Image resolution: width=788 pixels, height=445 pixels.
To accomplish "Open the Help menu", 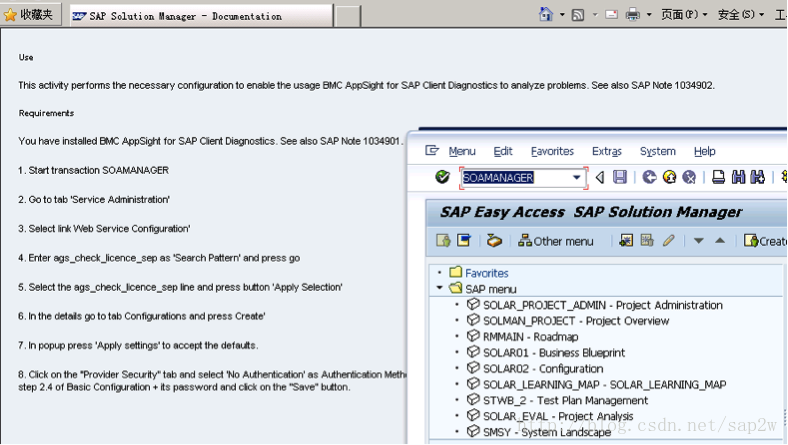I will point(705,151).
